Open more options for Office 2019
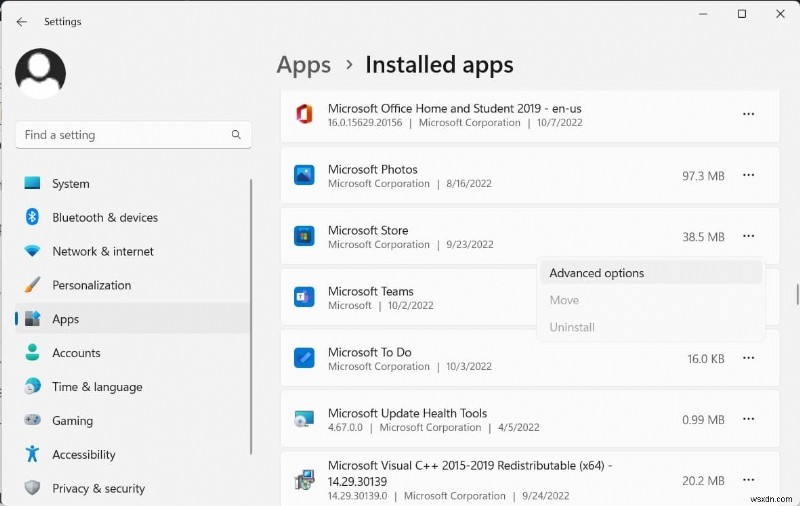Image resolution: width=800 pixels, height=506 pixels. [x=748, y=114]
